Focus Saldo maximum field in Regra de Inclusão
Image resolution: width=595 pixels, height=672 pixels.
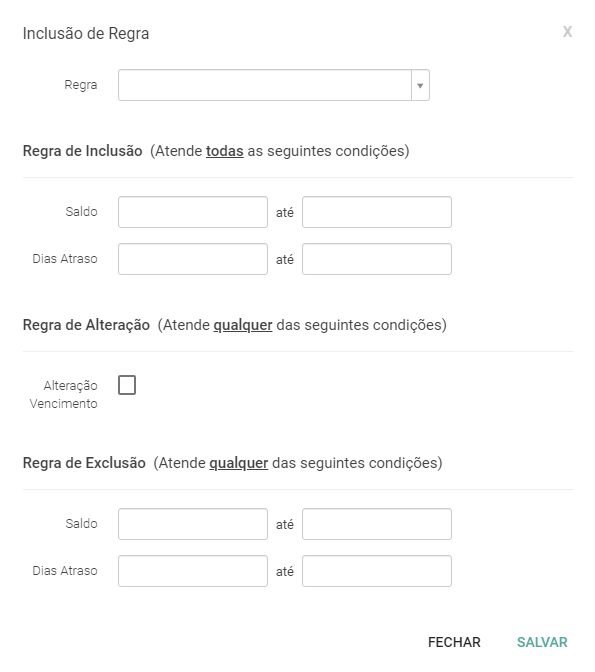[x=377, y=212]
